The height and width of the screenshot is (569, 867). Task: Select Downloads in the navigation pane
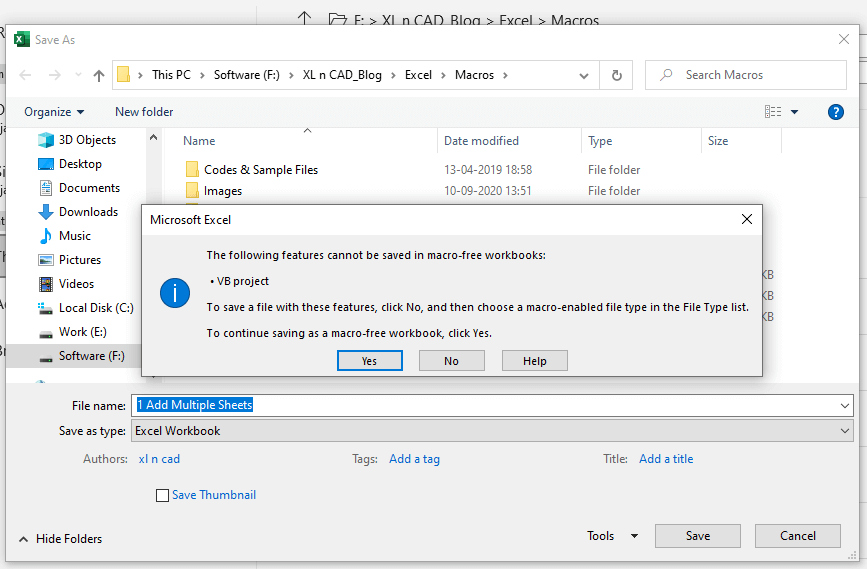pyautogui.click(x=78, y=212)
